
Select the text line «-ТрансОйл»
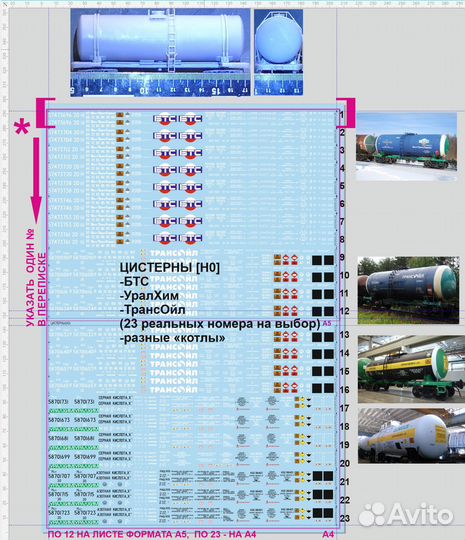pyautogui.click(x=153, y=310)
